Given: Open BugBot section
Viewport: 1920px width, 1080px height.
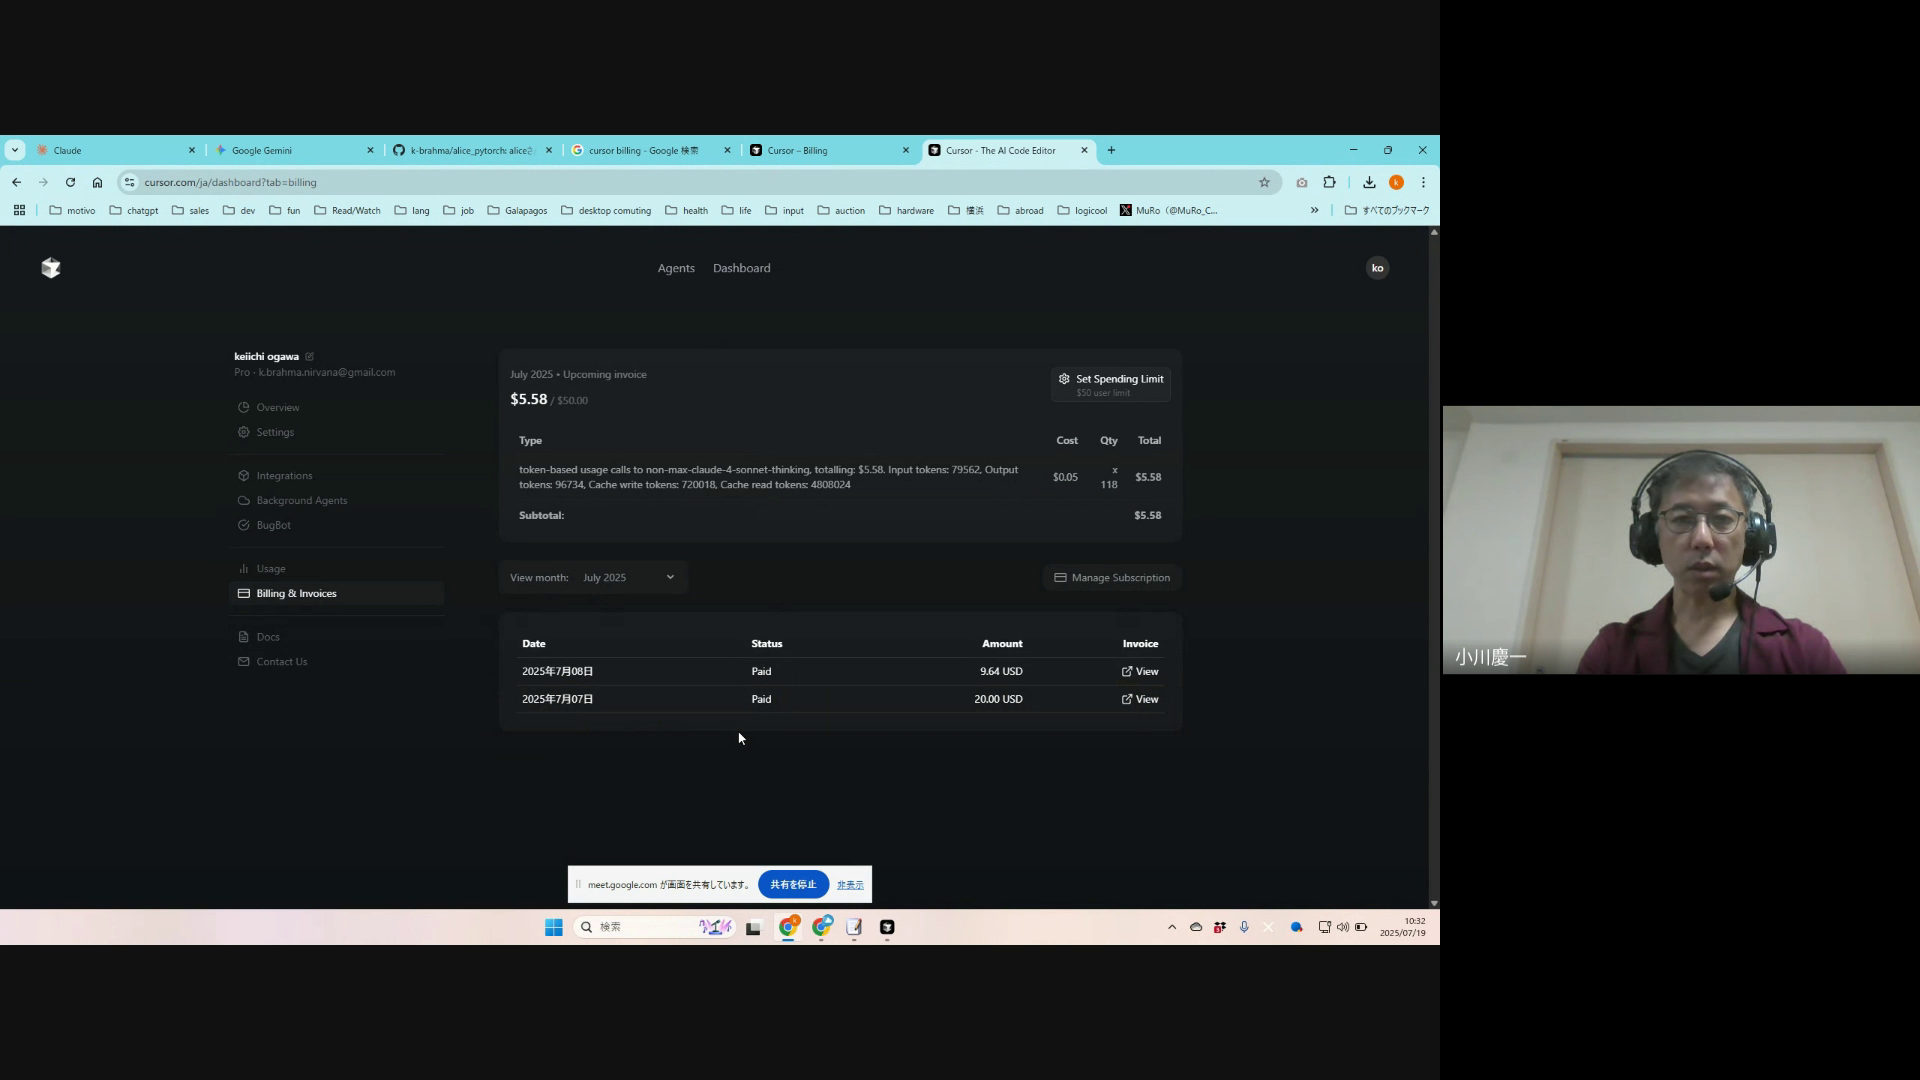Looking at the screenshot, I should (x=273, y=526).
